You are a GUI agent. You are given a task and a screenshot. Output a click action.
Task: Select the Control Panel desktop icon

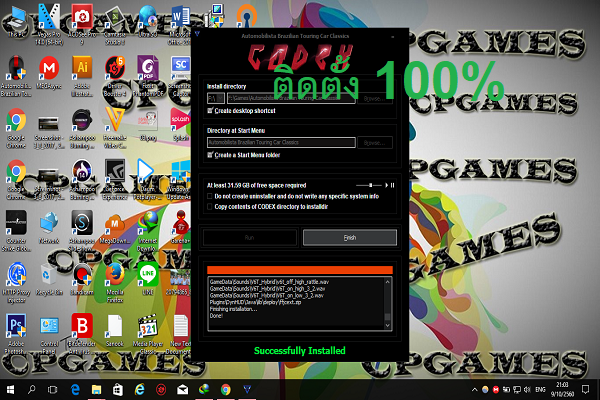click(x=49, y=334)
